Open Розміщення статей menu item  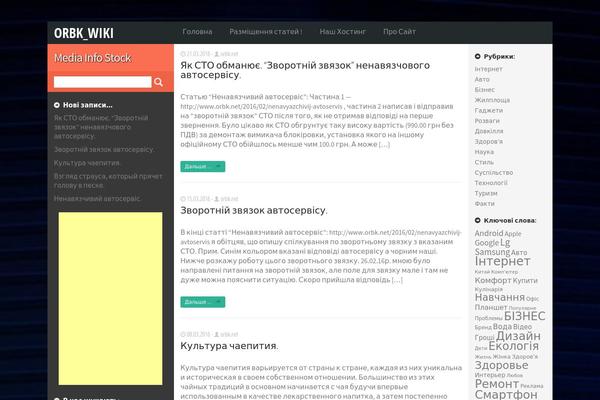pos(264,32)
